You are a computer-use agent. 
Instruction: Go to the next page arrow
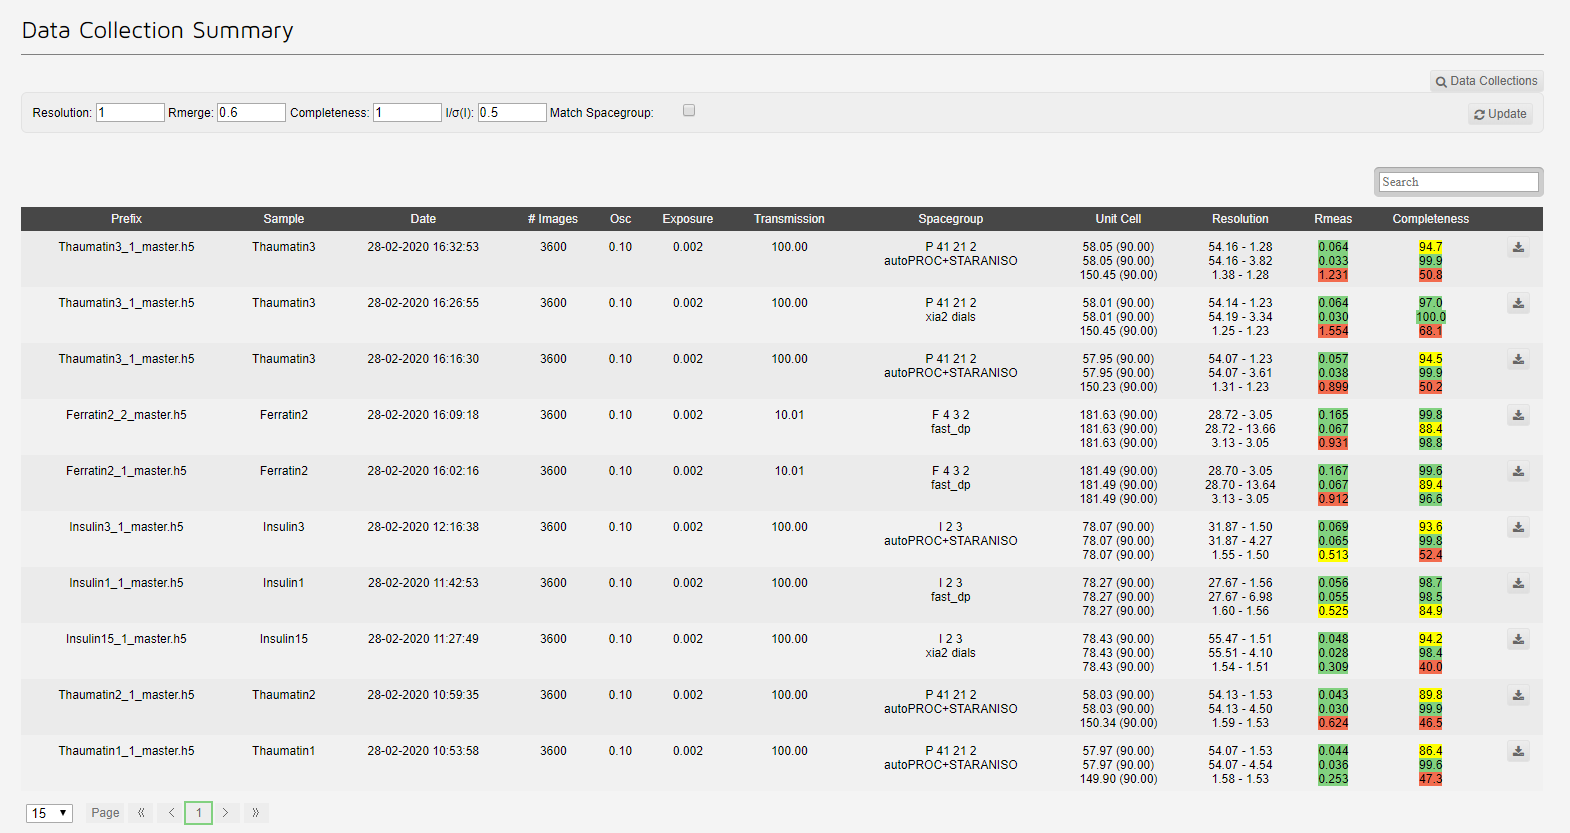tap(226, 813)
